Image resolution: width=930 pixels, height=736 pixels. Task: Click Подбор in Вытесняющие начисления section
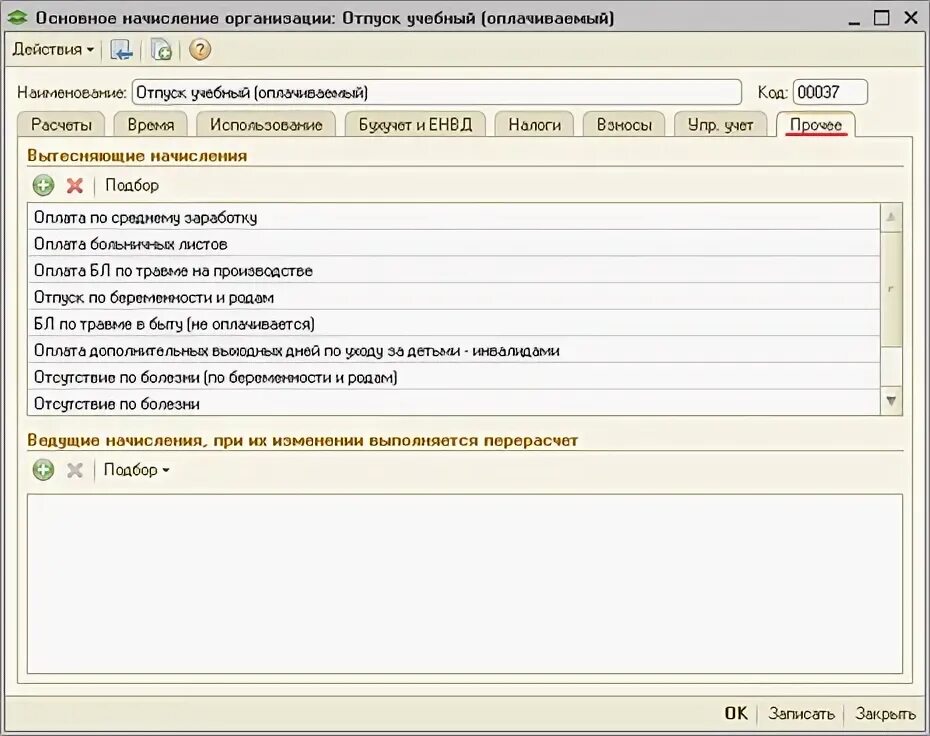click(132, 186)
